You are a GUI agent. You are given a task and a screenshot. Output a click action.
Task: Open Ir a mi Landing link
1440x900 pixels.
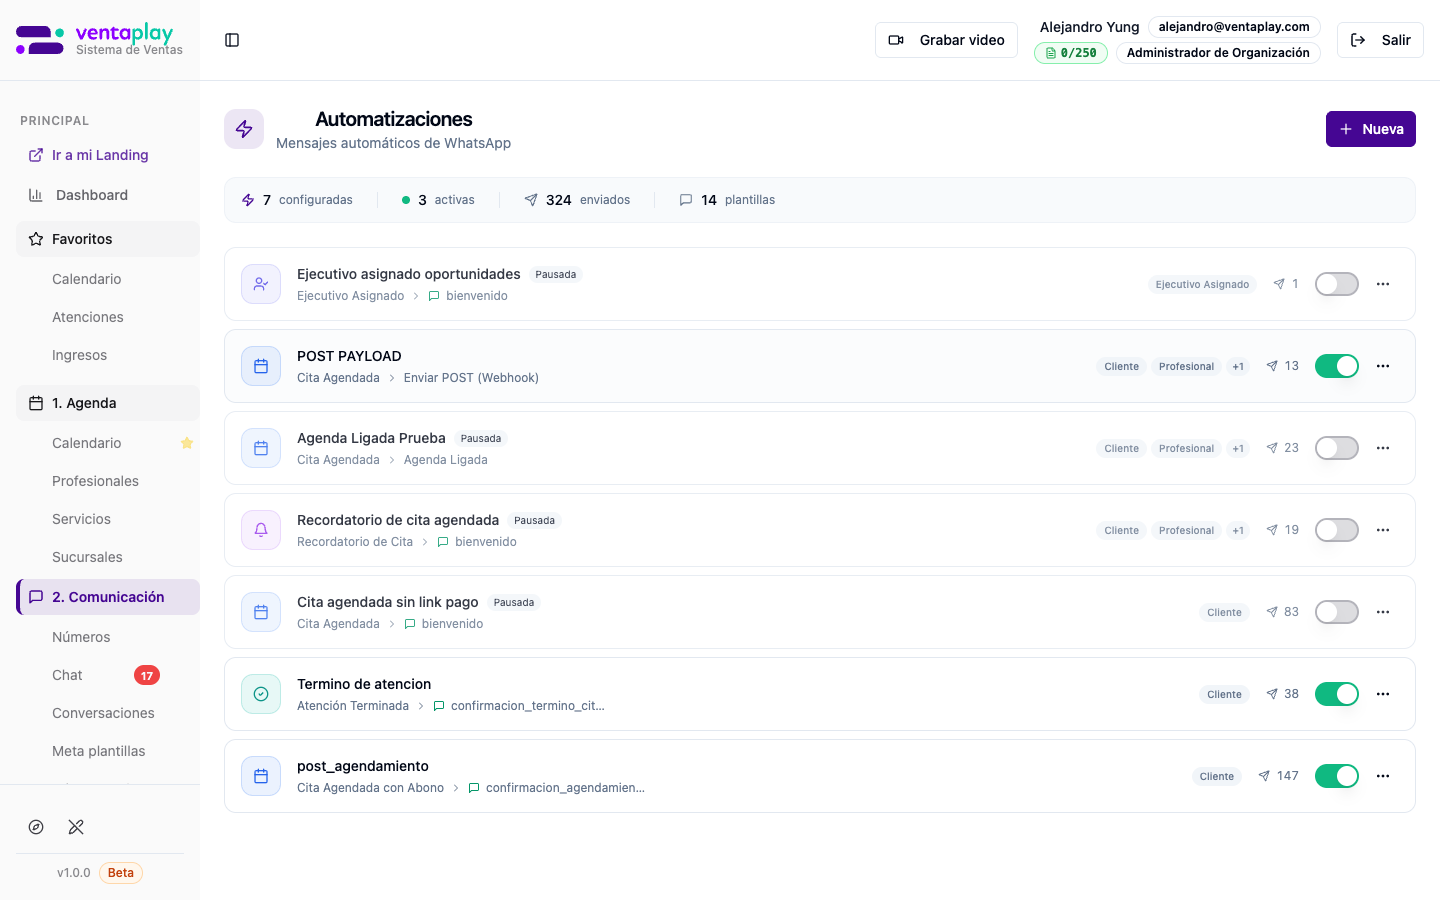pos(99,155)
